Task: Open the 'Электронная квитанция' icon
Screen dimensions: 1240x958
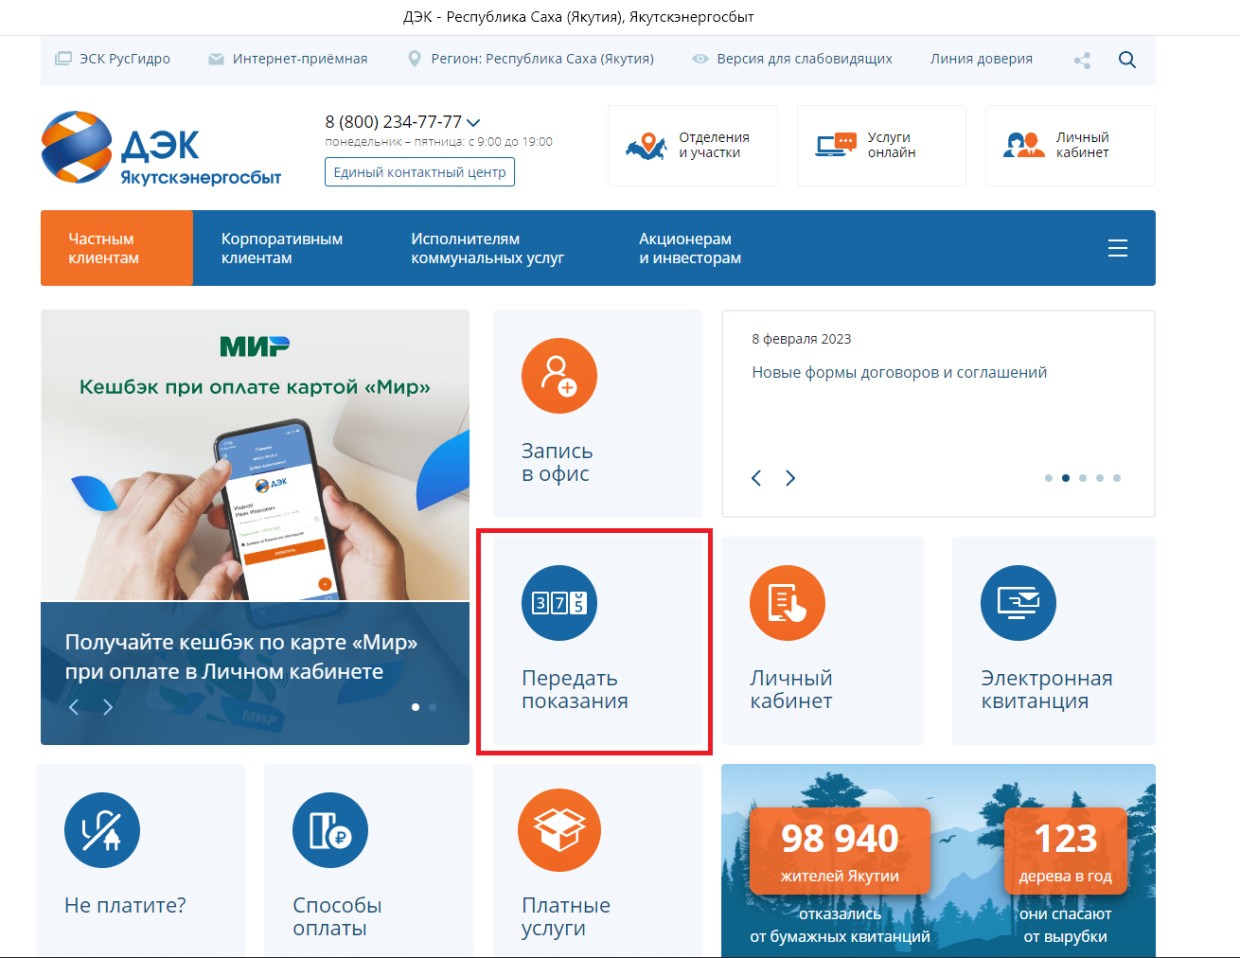Action: [x=1018, y=603]
